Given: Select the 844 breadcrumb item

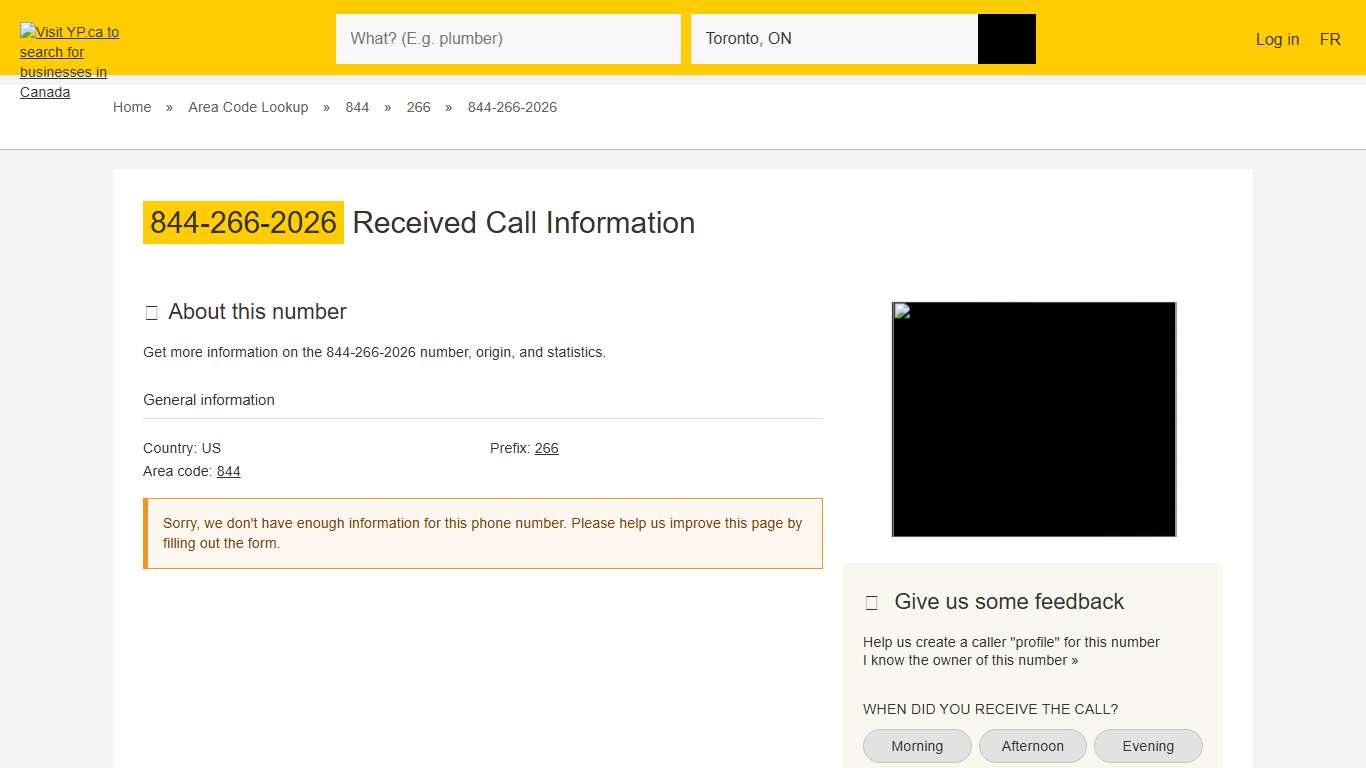Looking at the screenshot, I should (357, 107).
